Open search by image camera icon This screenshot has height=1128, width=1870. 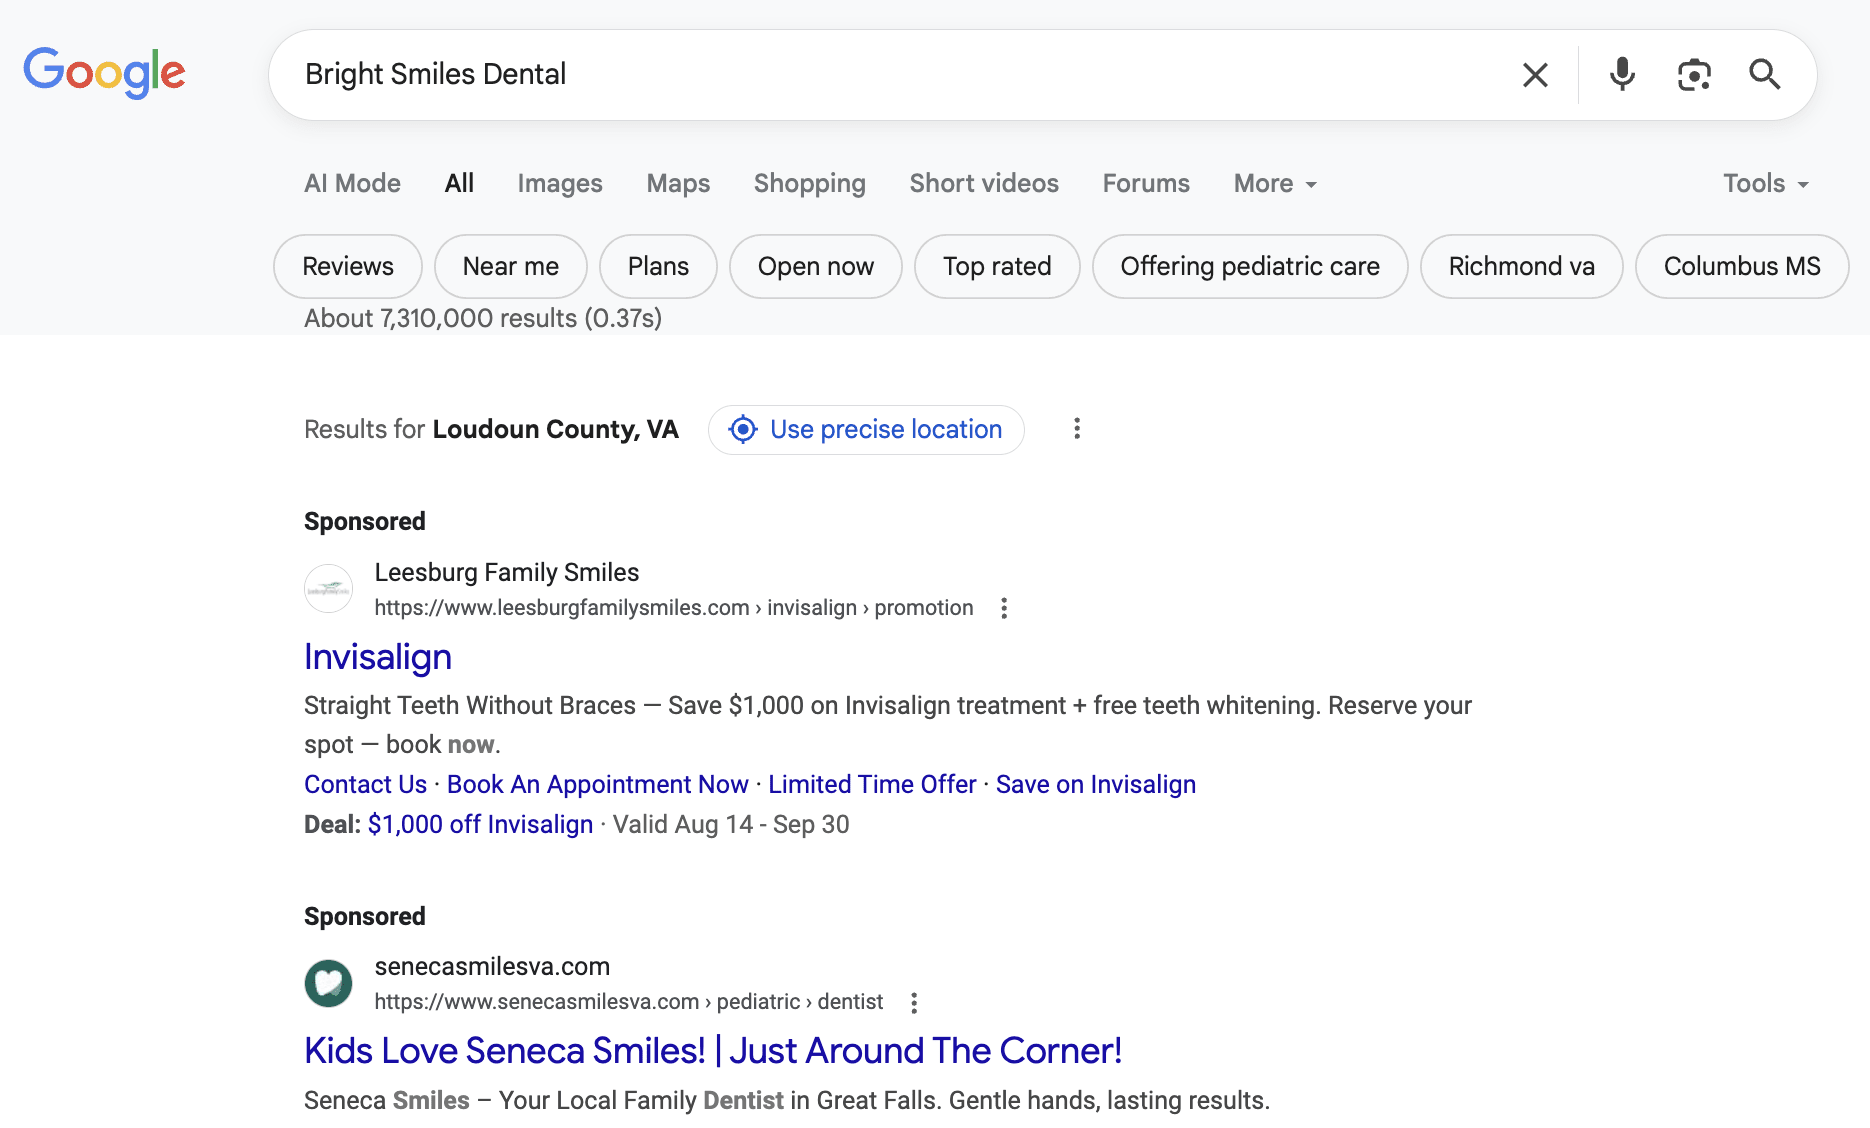1694,75
